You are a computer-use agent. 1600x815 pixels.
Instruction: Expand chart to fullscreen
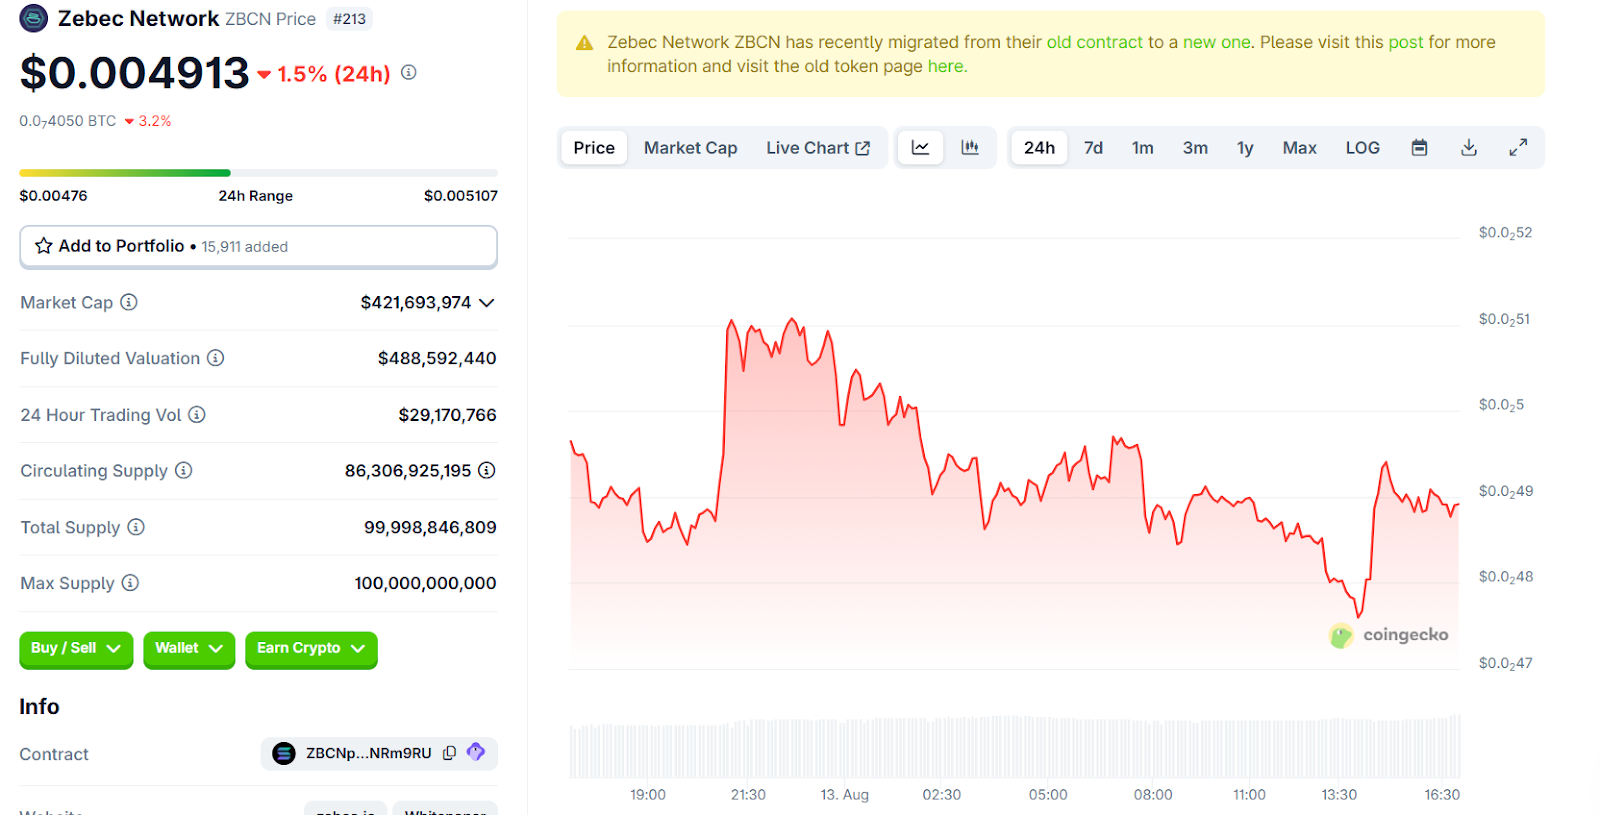pyautogui.click(x=1517, y=148)
